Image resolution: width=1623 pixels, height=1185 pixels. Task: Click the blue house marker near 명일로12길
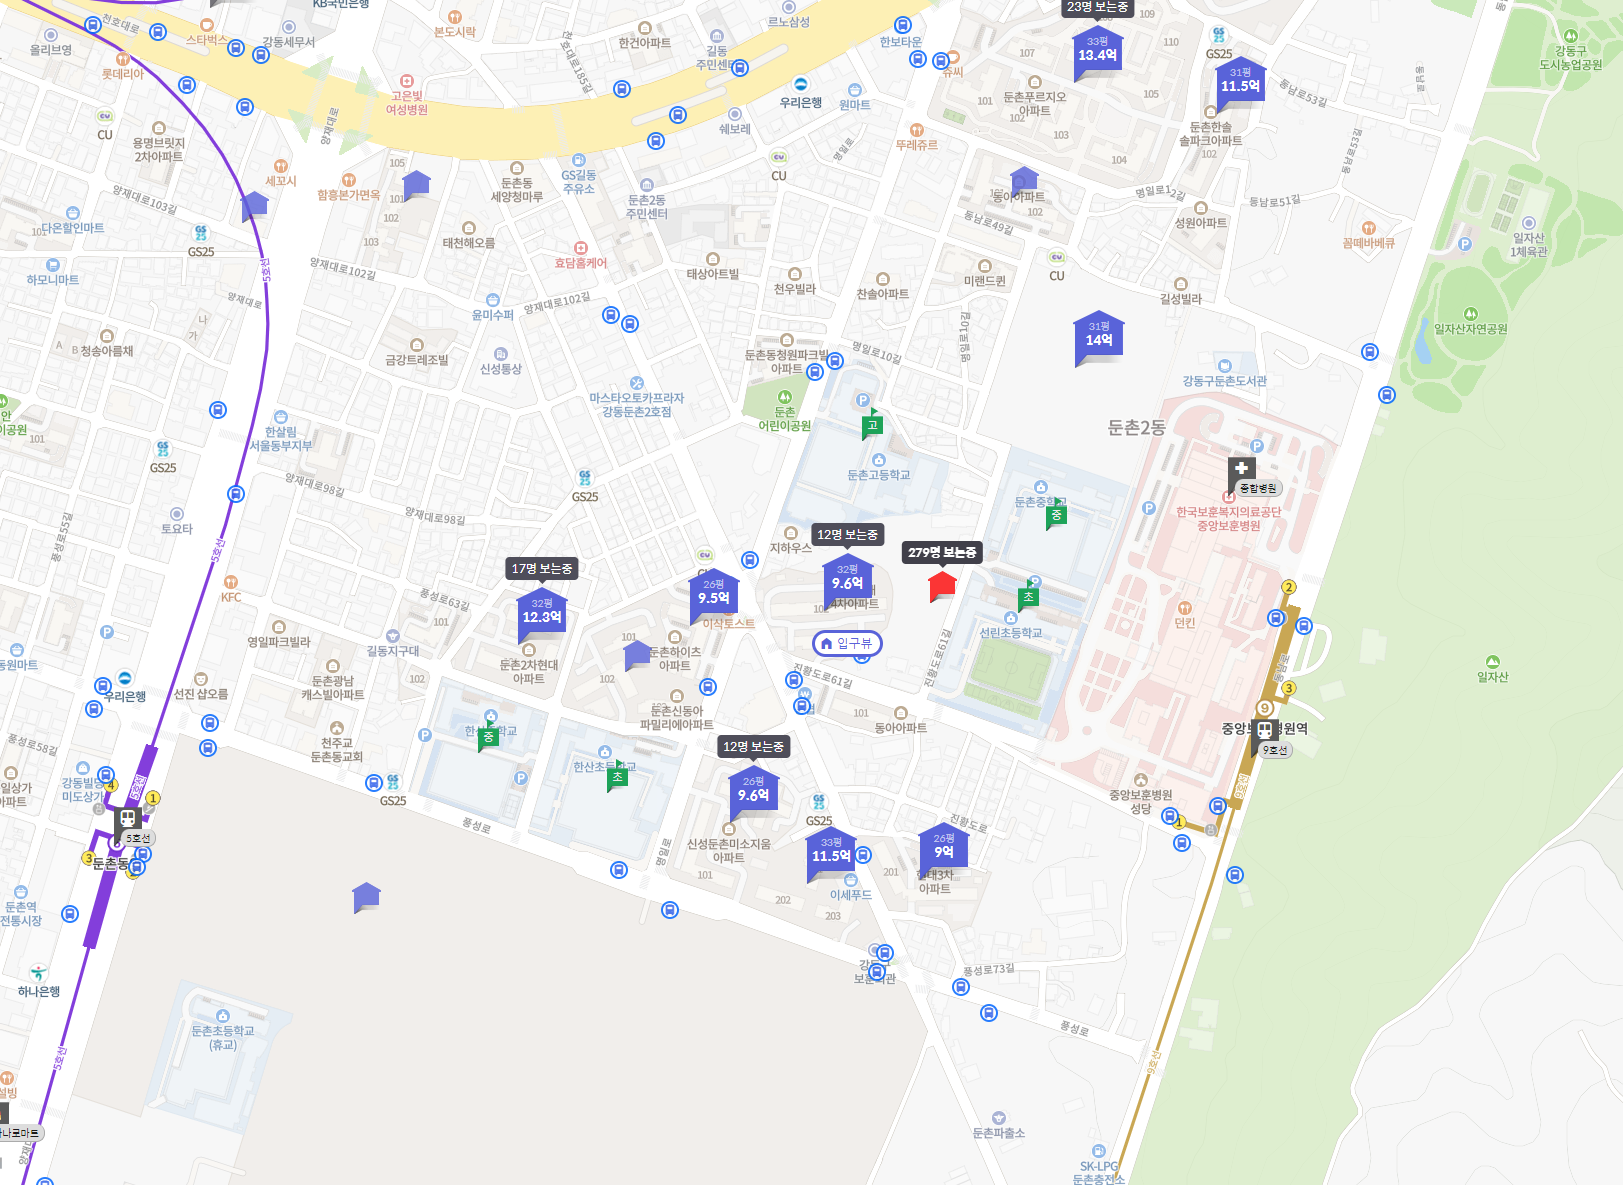(1023, 182)
